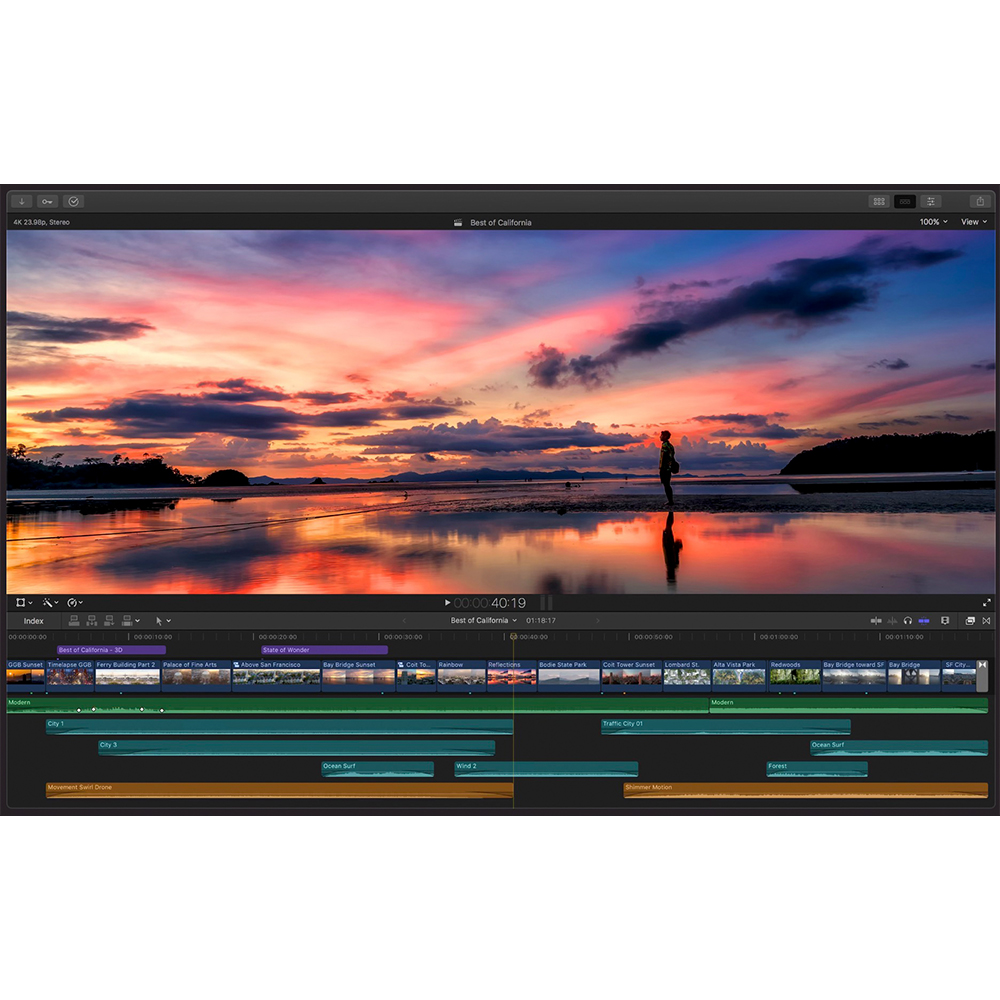The height and width of the screenshot is (1000, 1000).
Task: Open the Keyword Editor key icon
Action: (x=47, y=201)
